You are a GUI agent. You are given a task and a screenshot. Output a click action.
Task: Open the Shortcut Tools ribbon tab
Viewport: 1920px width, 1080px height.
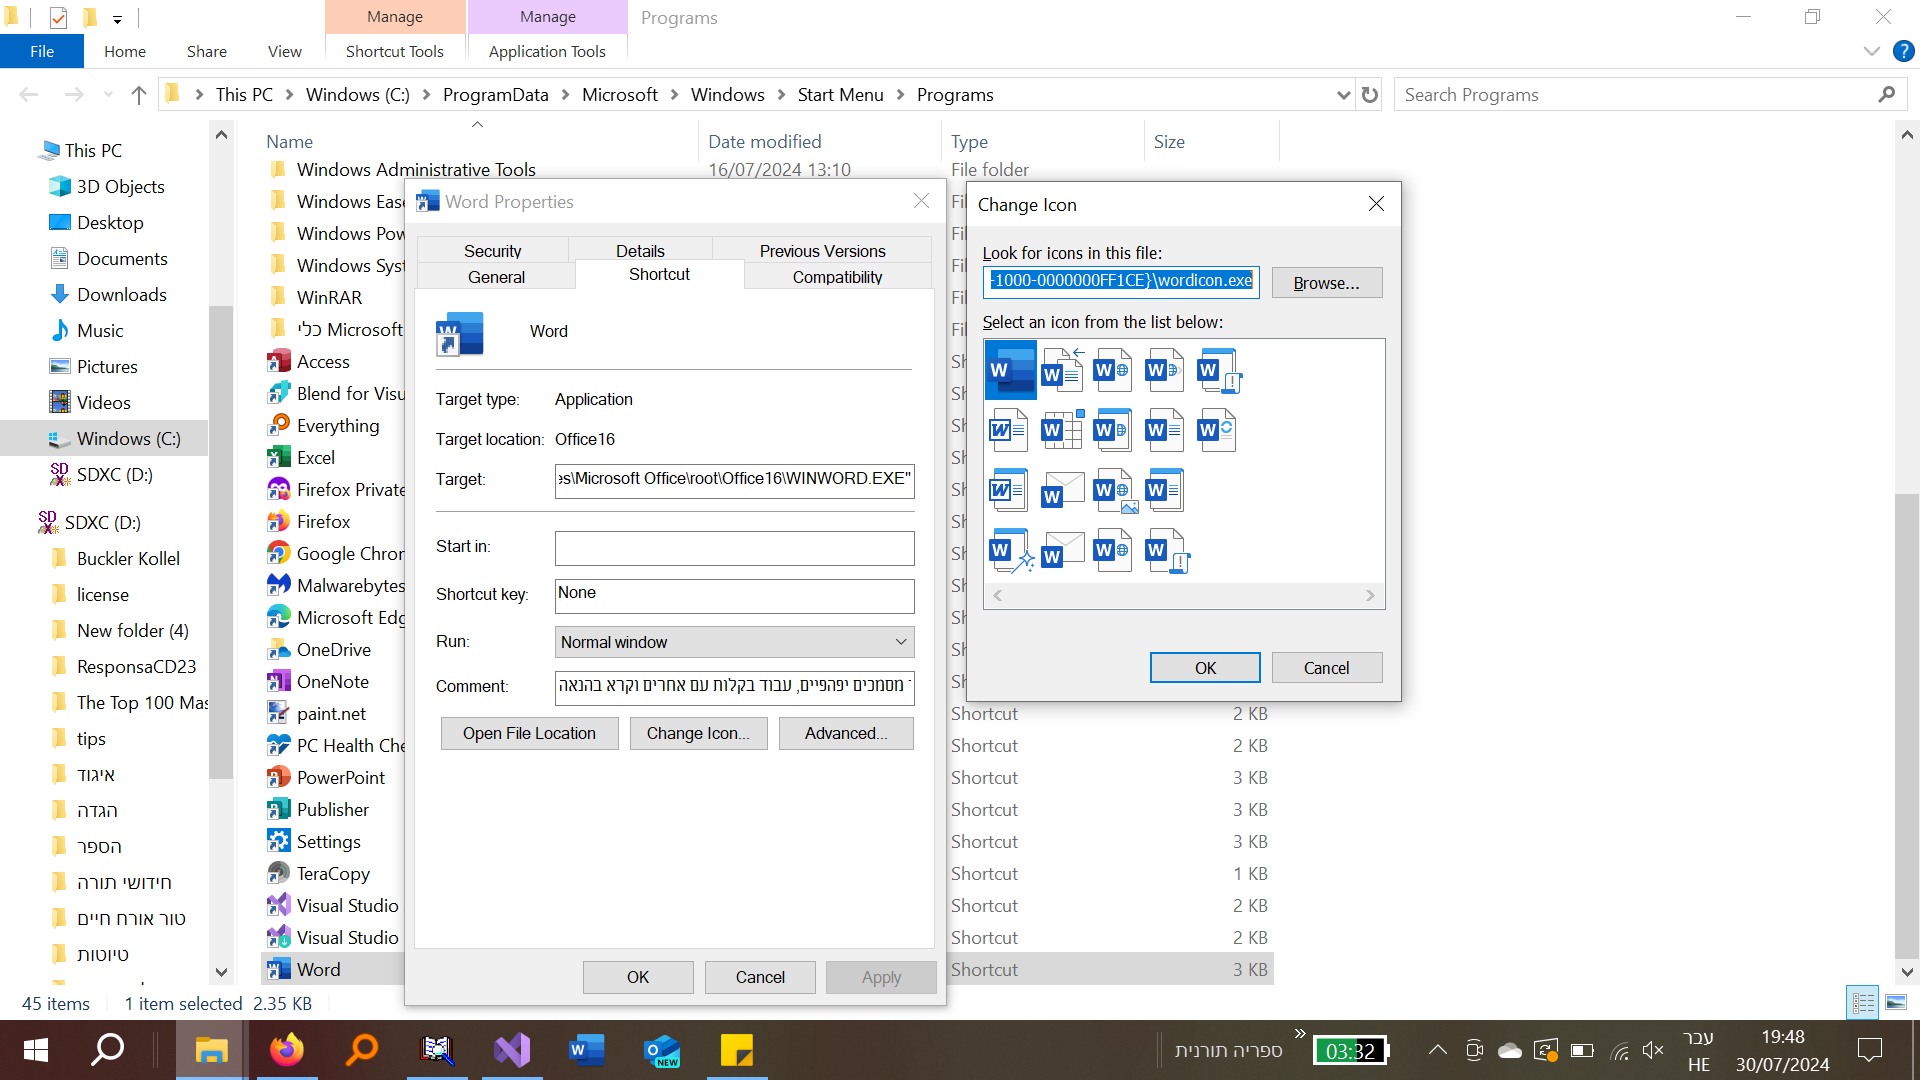coord(395,51)
